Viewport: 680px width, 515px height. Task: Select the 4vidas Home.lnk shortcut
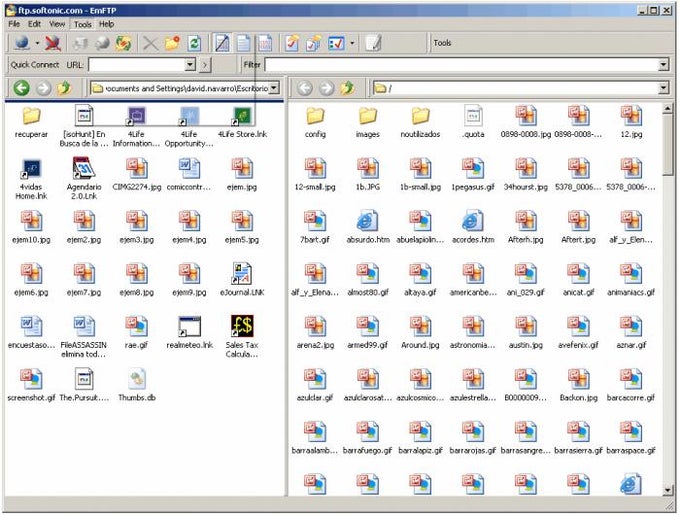coord(31,178)
